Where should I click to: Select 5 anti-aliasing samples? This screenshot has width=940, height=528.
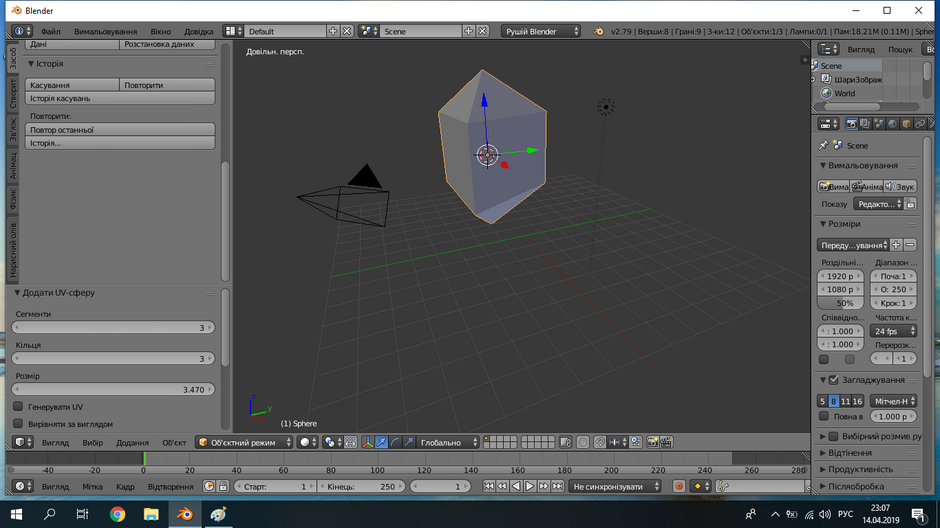click(x=822, y=401)
